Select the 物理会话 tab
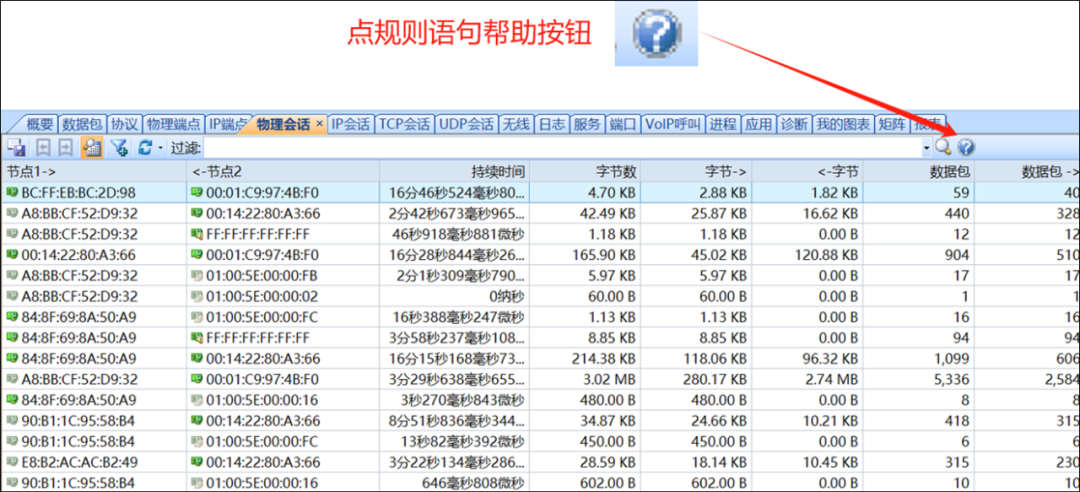Image resolution: width=1080 pixels, height=492 pixels. coord(283,125)
